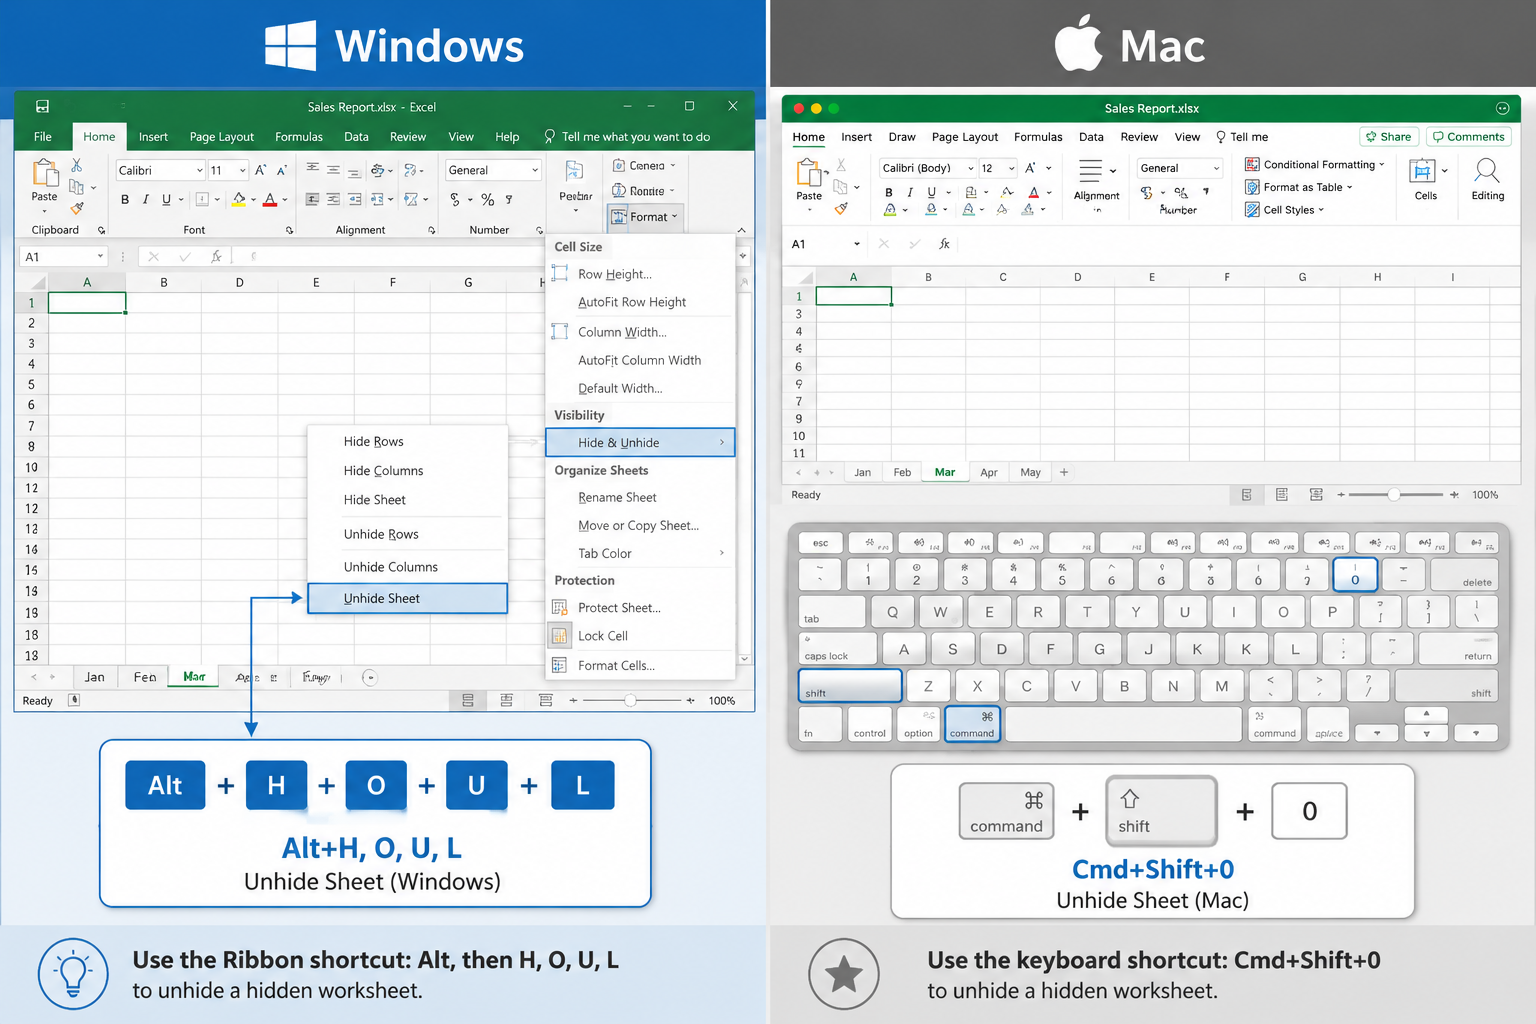The image size is (1536, 1024).
Task: Click the Cut scissors icon in Windows Excel
Action: click(x=76, y=165)
